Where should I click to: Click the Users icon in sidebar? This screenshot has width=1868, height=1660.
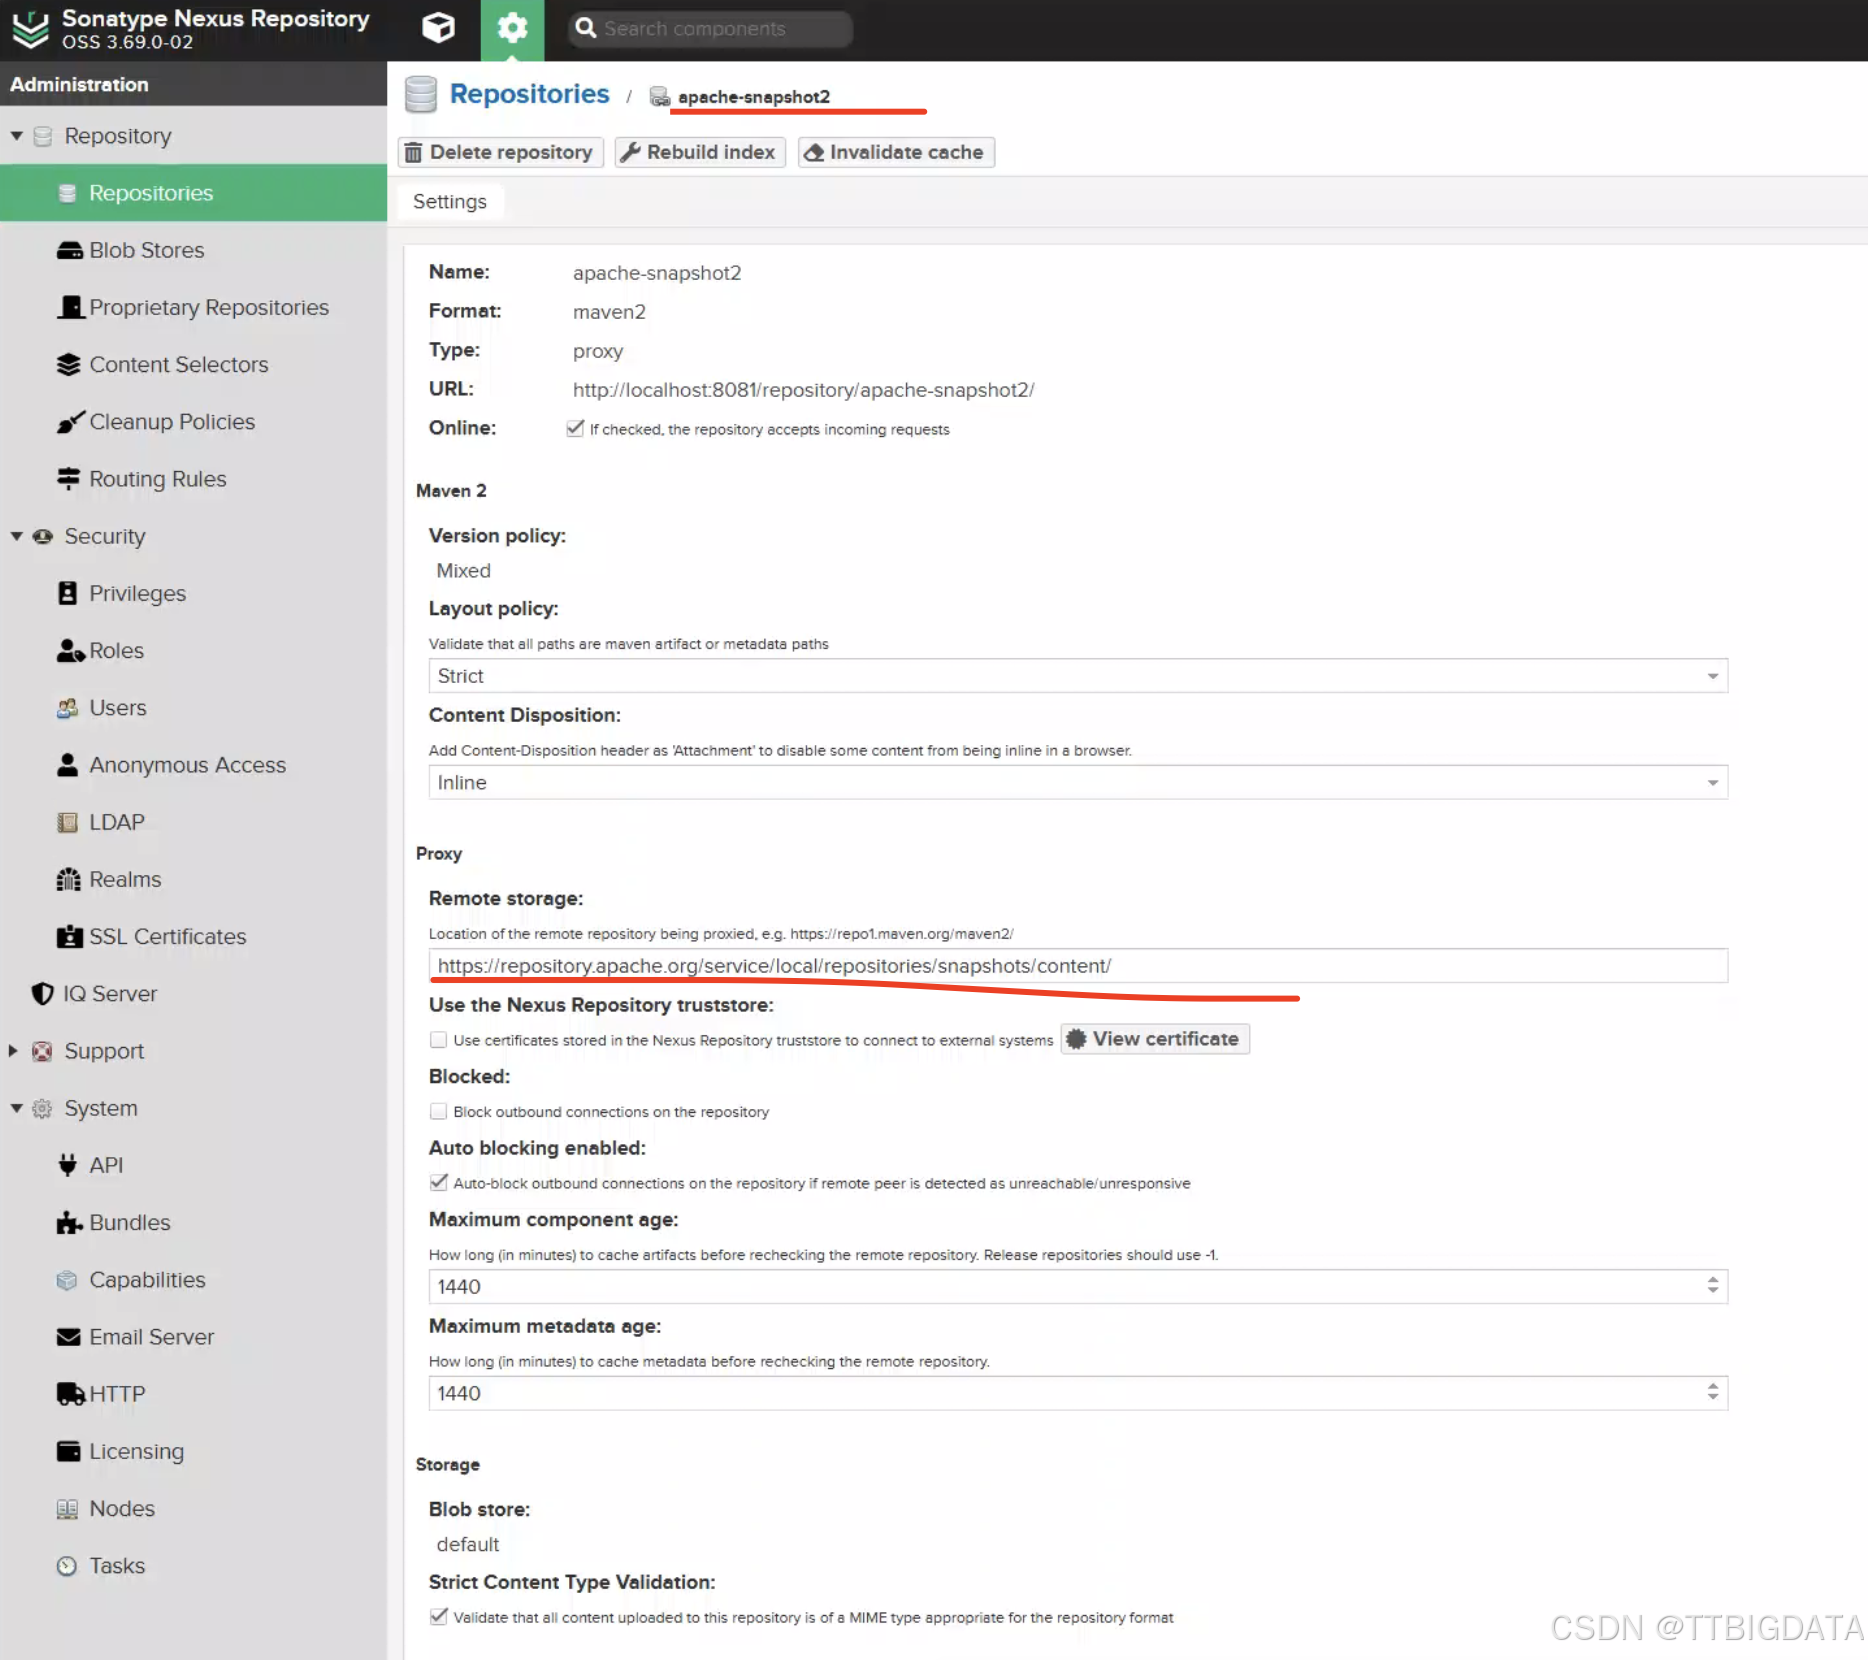[x=68, y=708]
